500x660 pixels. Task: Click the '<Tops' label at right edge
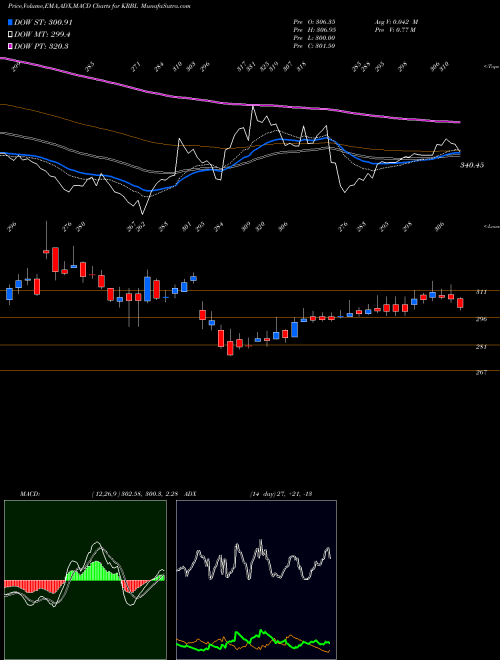coord(491,67)
